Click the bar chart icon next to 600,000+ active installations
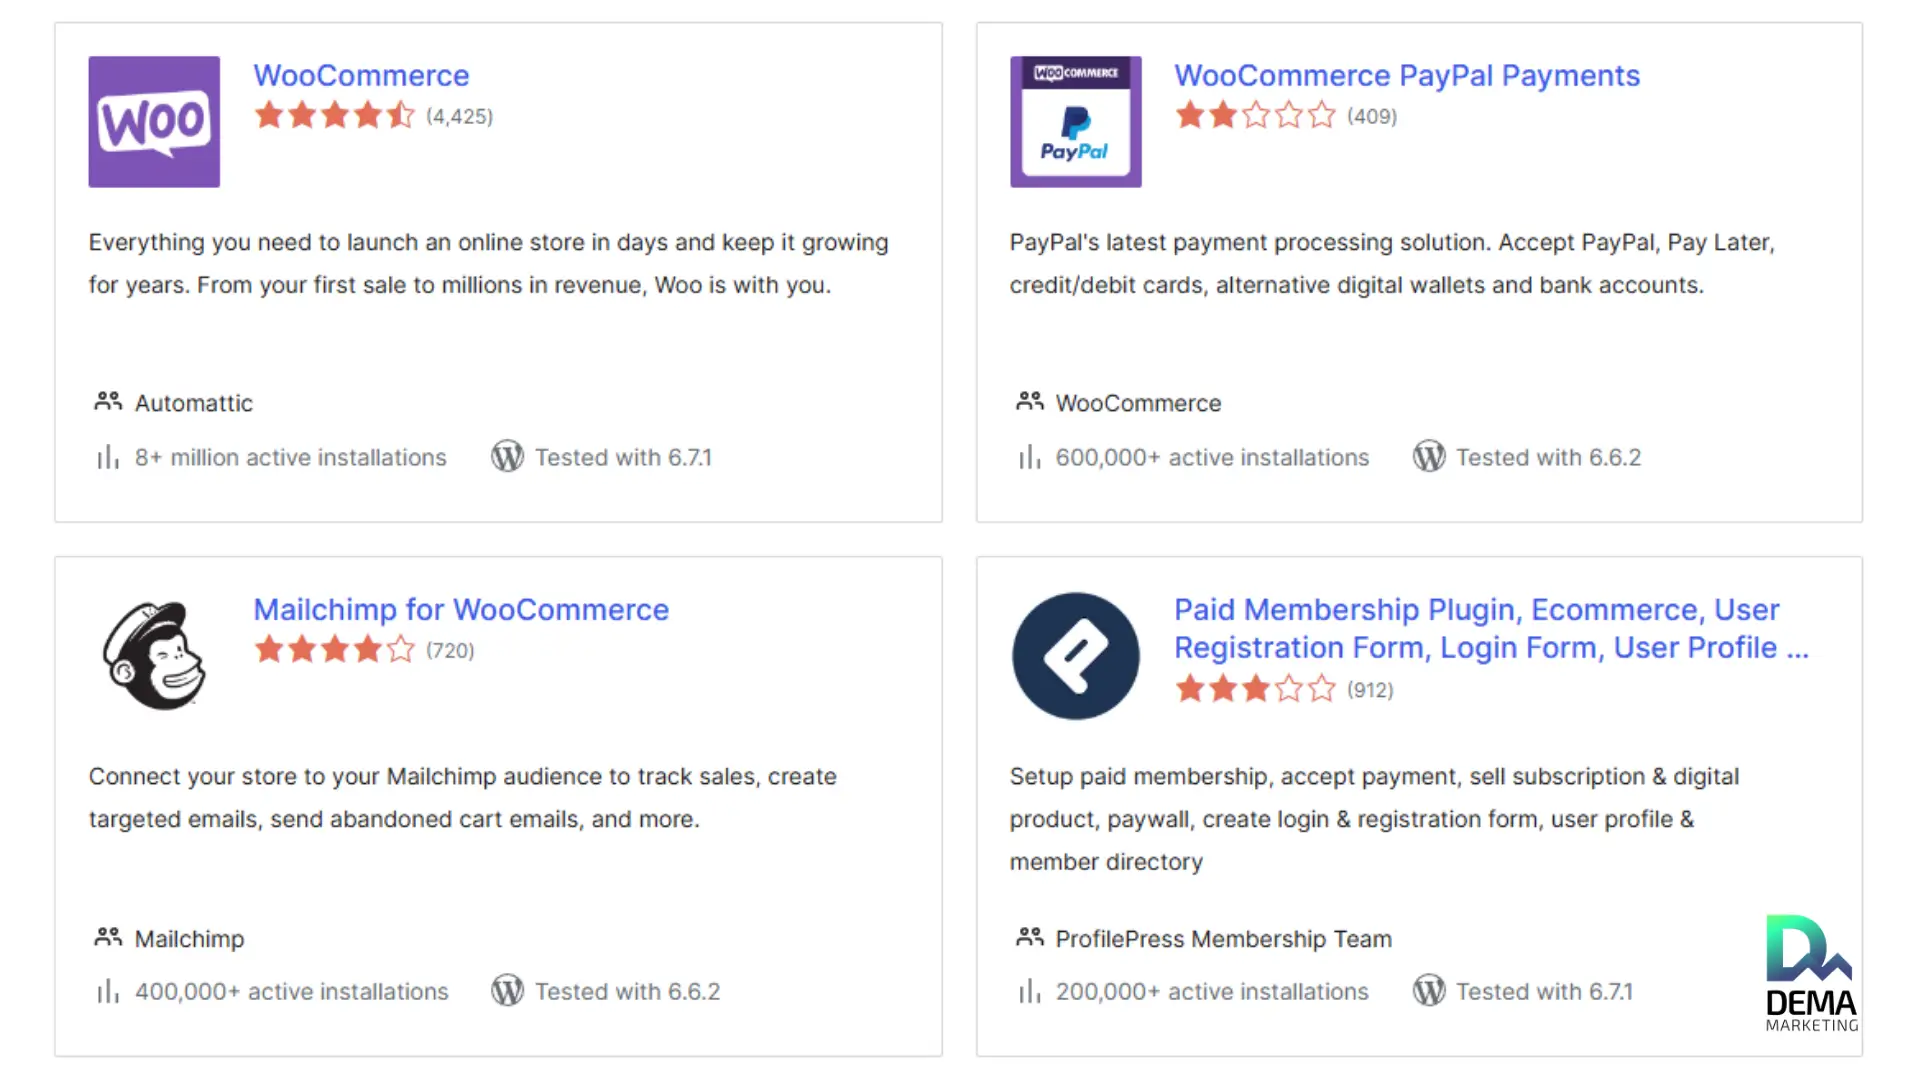Image resolution: width=1920 pixels, height=1080 pixels. [x=1029, y=457]
